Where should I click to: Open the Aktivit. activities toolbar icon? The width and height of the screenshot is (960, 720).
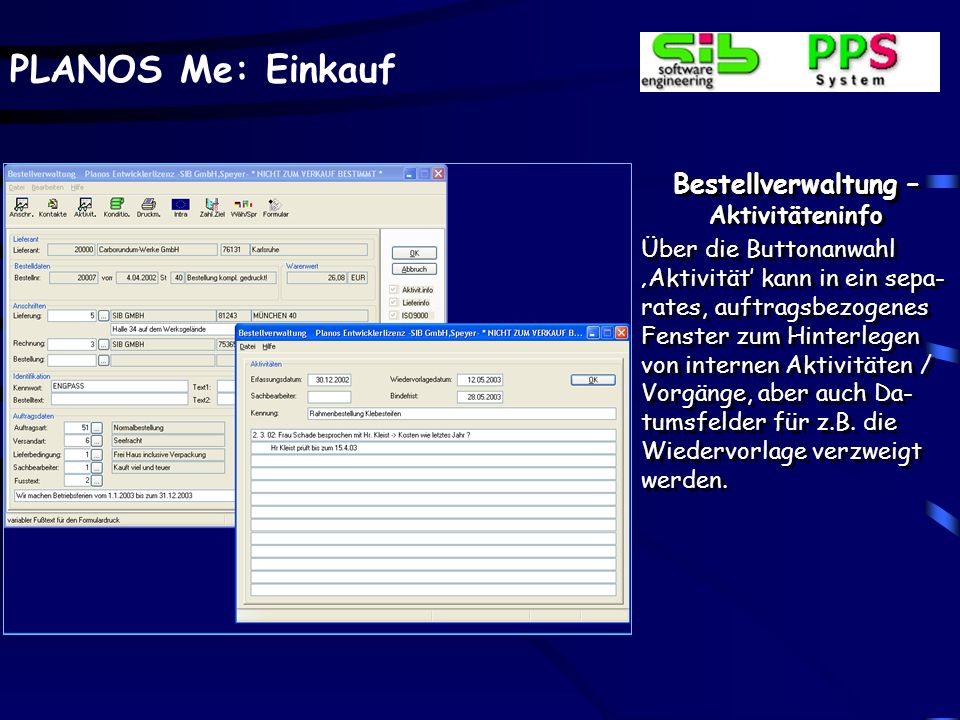coord(85,208)
